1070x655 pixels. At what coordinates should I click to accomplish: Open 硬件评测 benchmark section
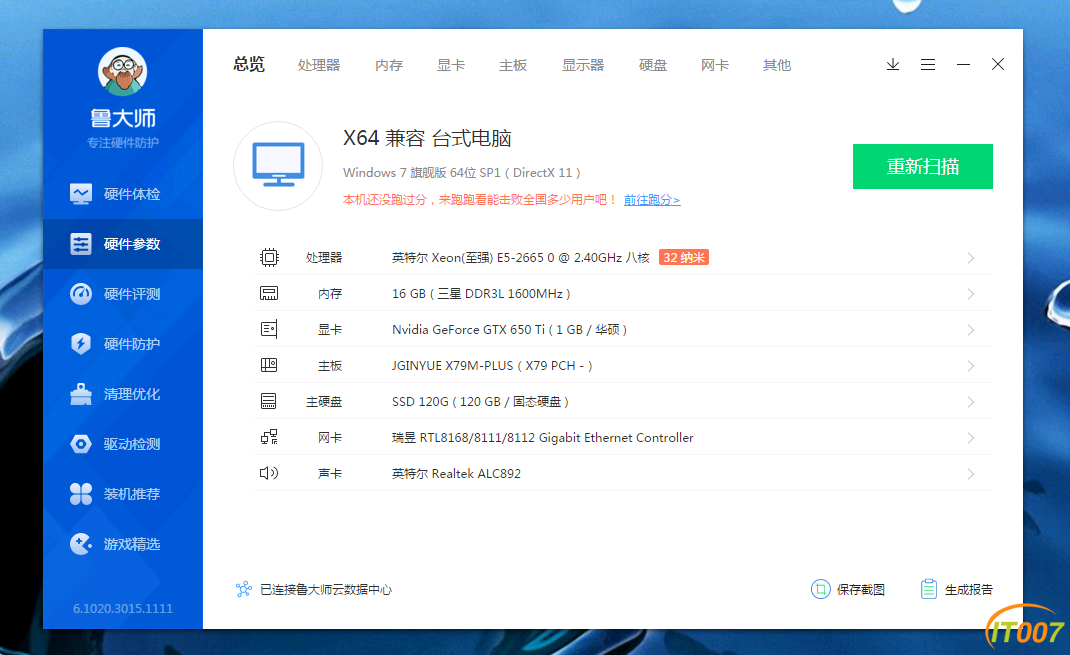123,294
